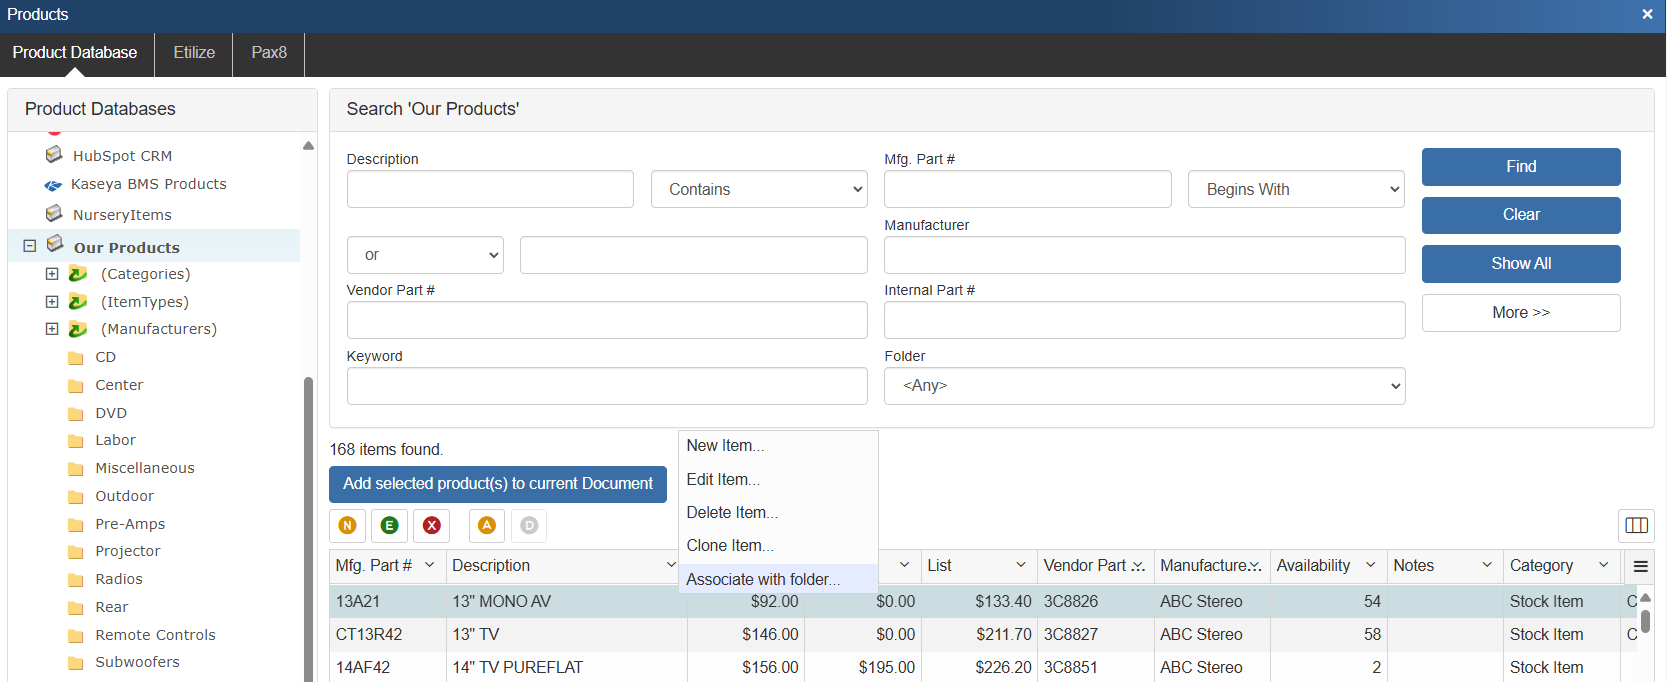Screen dimensions: 1667x682
Task: Open the Begins With dropdown
Action: [x=1296, y=189]
